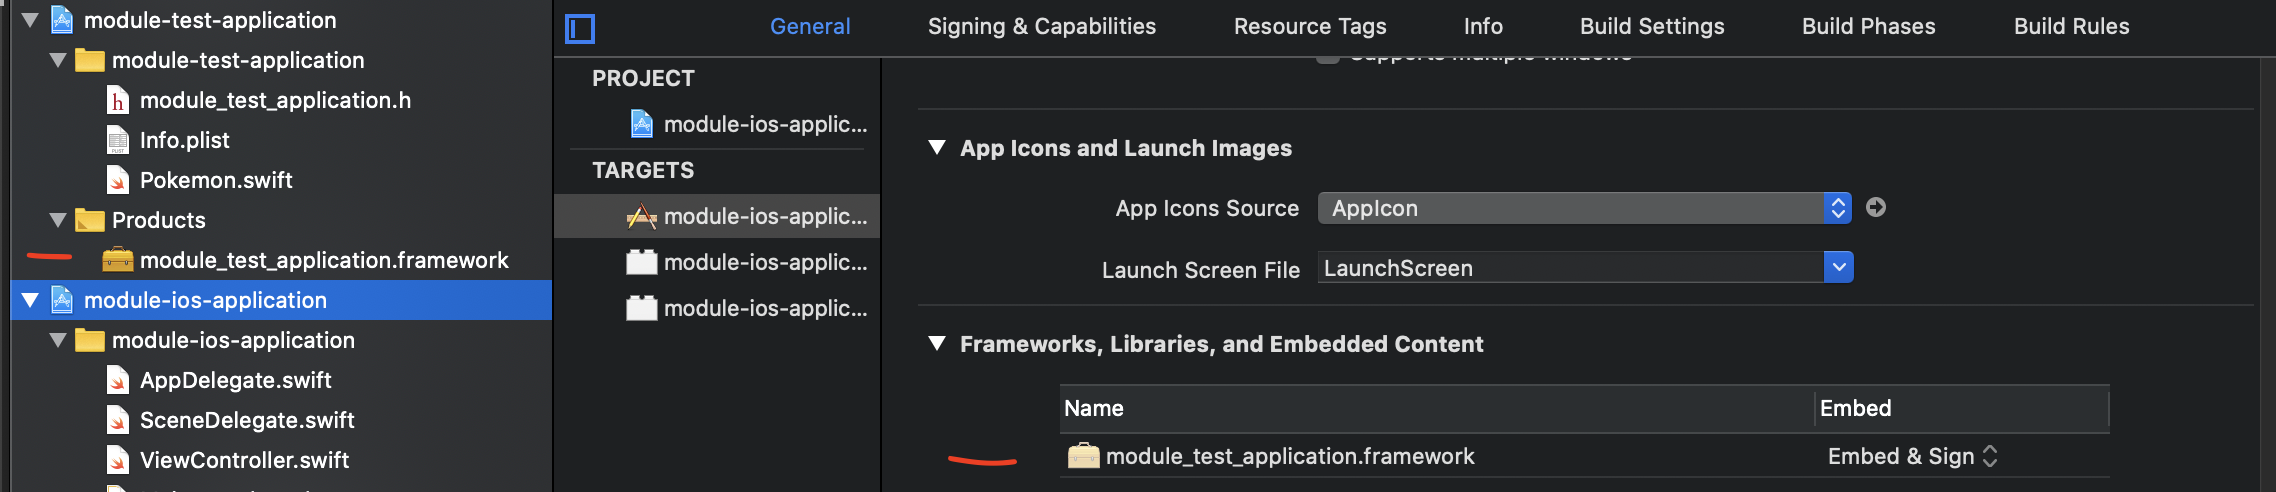The height and width of the screenshot is (492, 2276).
Task: Open the Launch Screen File dropdown arrow
Action: (1838, 267)
